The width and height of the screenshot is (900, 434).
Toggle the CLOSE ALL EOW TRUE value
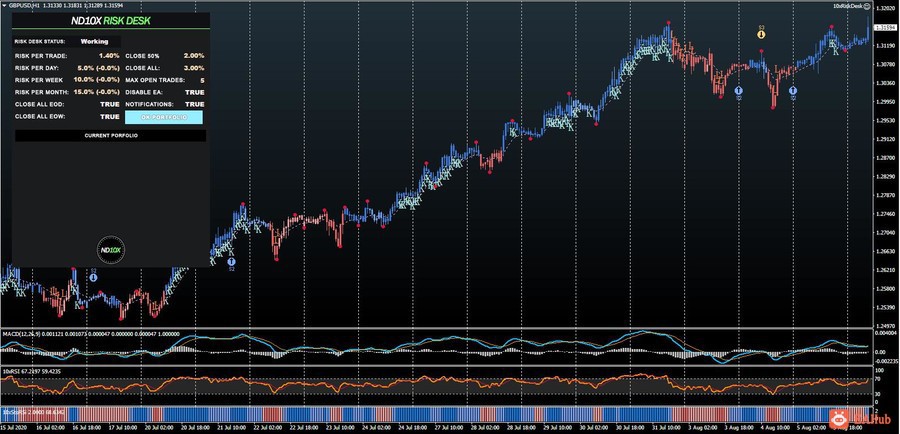[110, 117]
